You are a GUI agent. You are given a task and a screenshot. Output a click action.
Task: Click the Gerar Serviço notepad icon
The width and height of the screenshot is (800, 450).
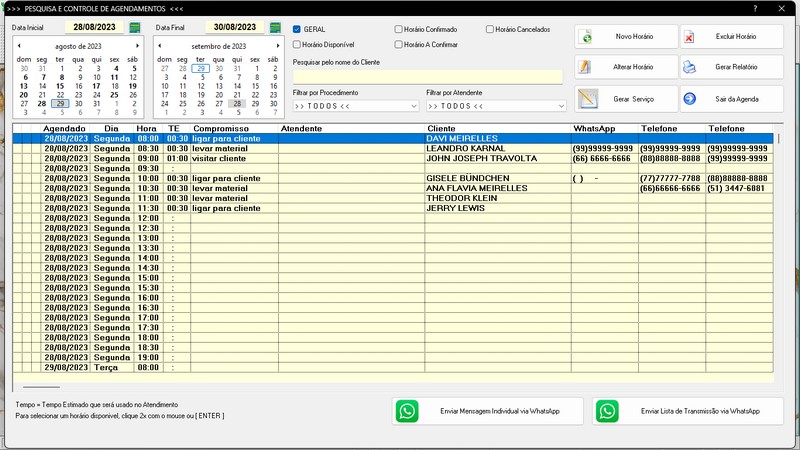click(x=587, y=98)
